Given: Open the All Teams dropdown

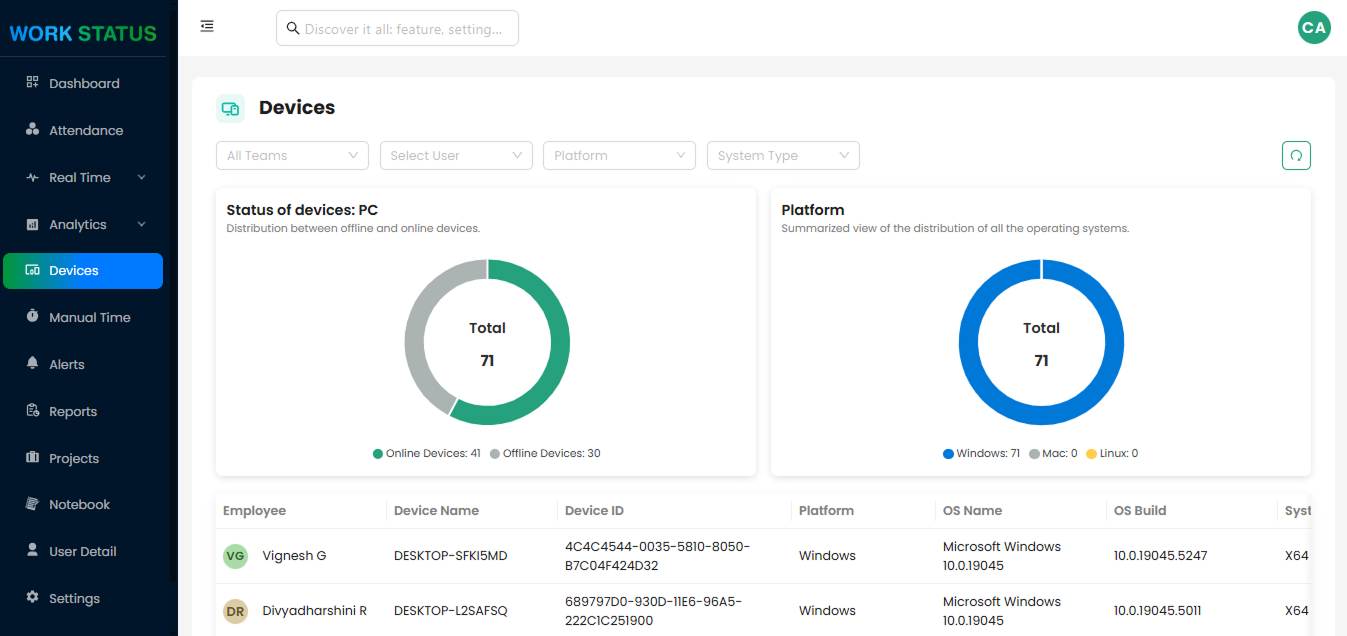Looking at the screenshot, I should [x=292, y=155].
